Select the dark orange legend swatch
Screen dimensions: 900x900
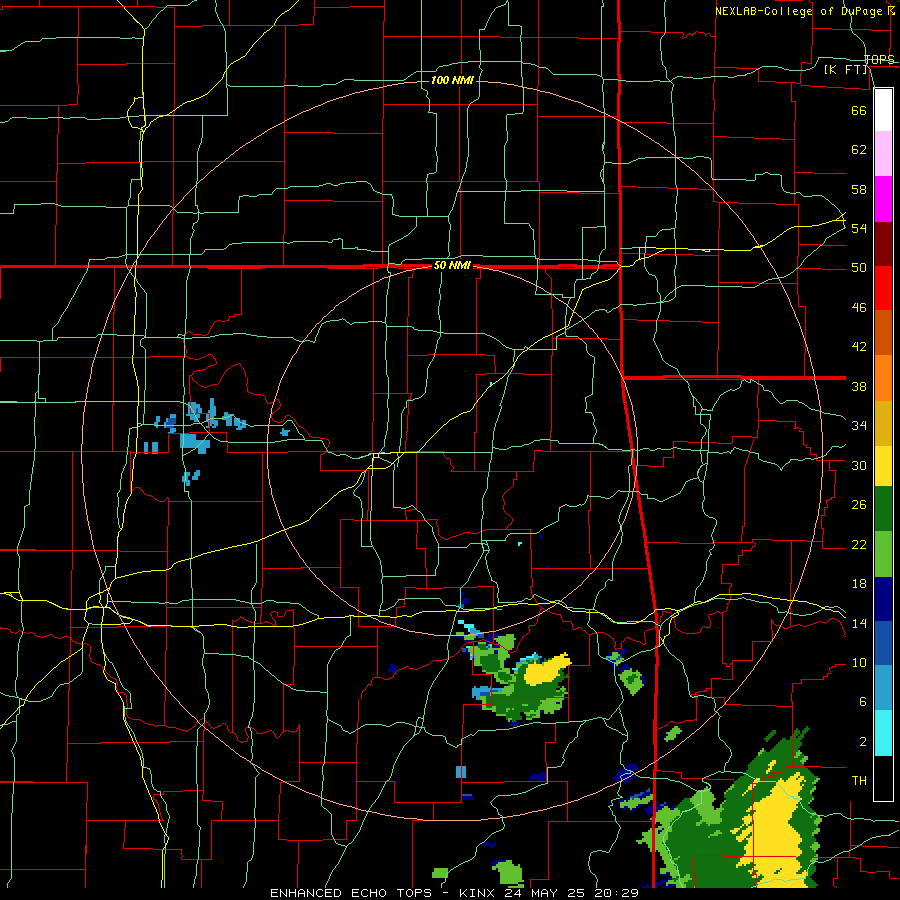[x=883, y=332]
